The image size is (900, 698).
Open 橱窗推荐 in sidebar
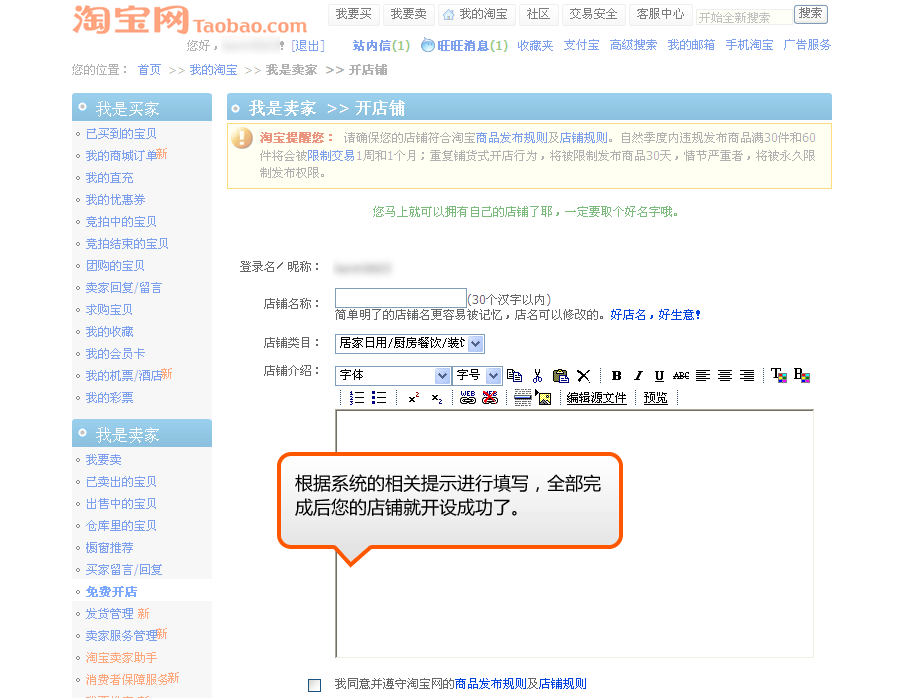pyautogui.click(x=109, y=548)
